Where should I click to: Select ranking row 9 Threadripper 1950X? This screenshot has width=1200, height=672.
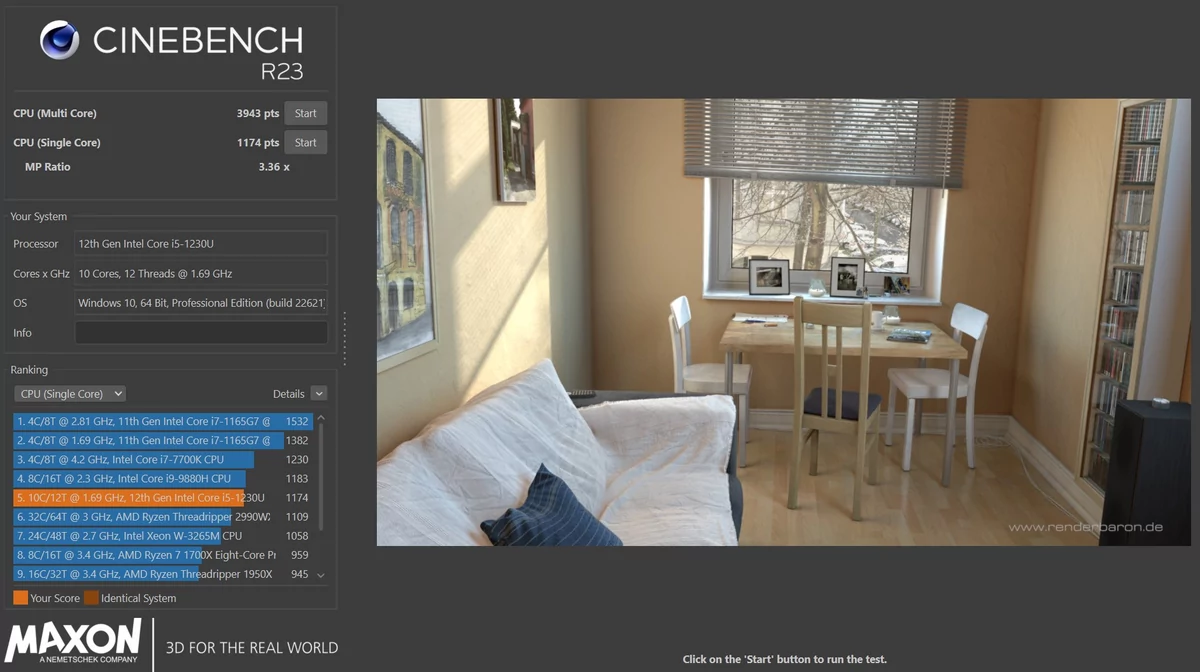163,574
